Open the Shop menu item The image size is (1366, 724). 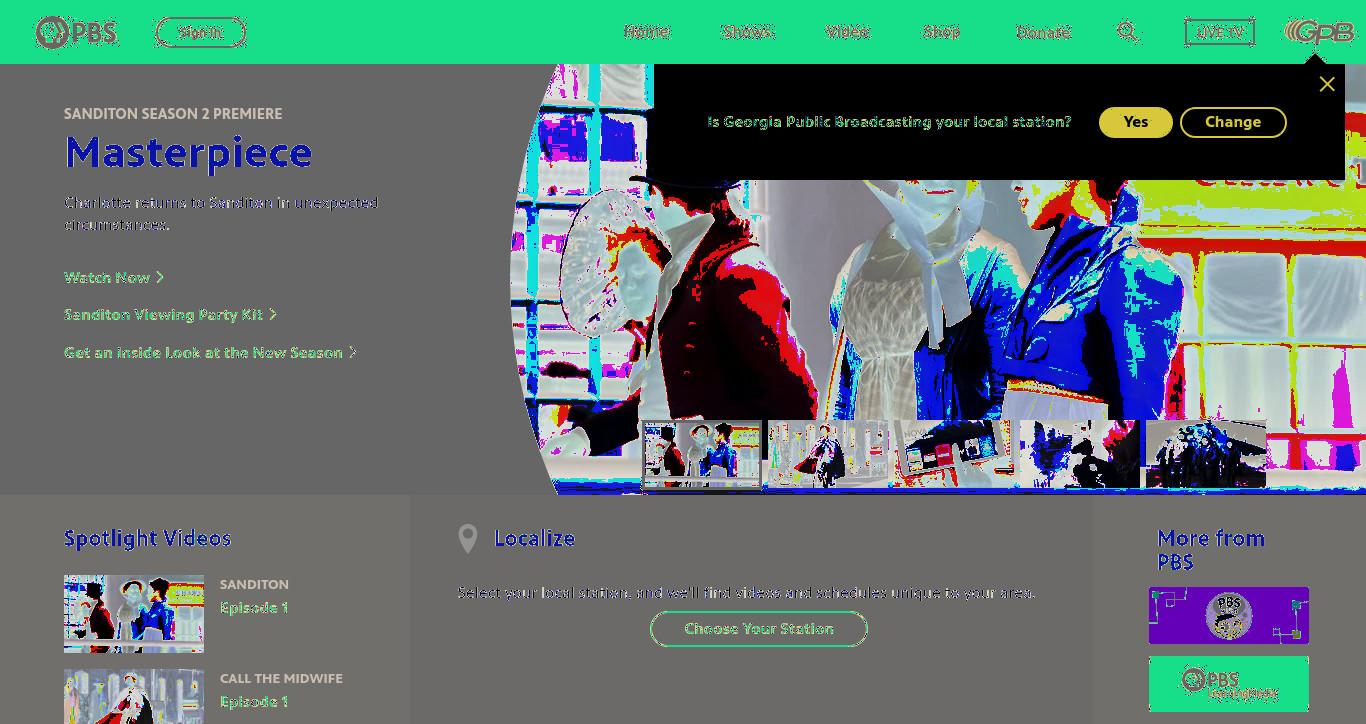pos(941,32)
